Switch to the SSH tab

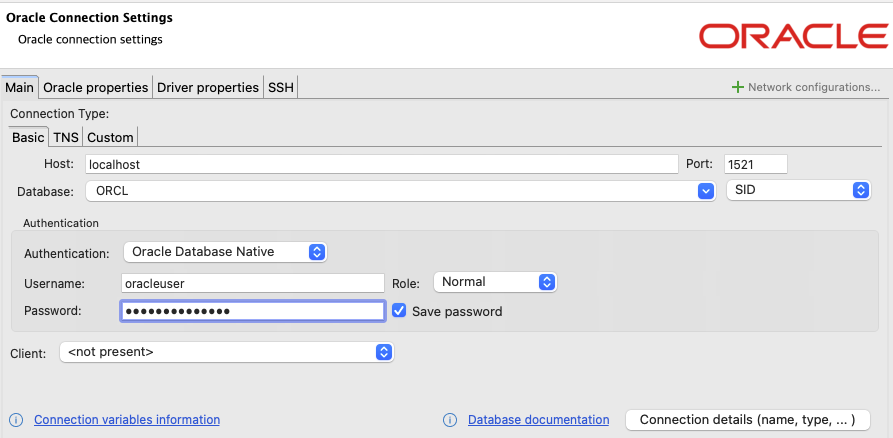click(x=281, y=88)
